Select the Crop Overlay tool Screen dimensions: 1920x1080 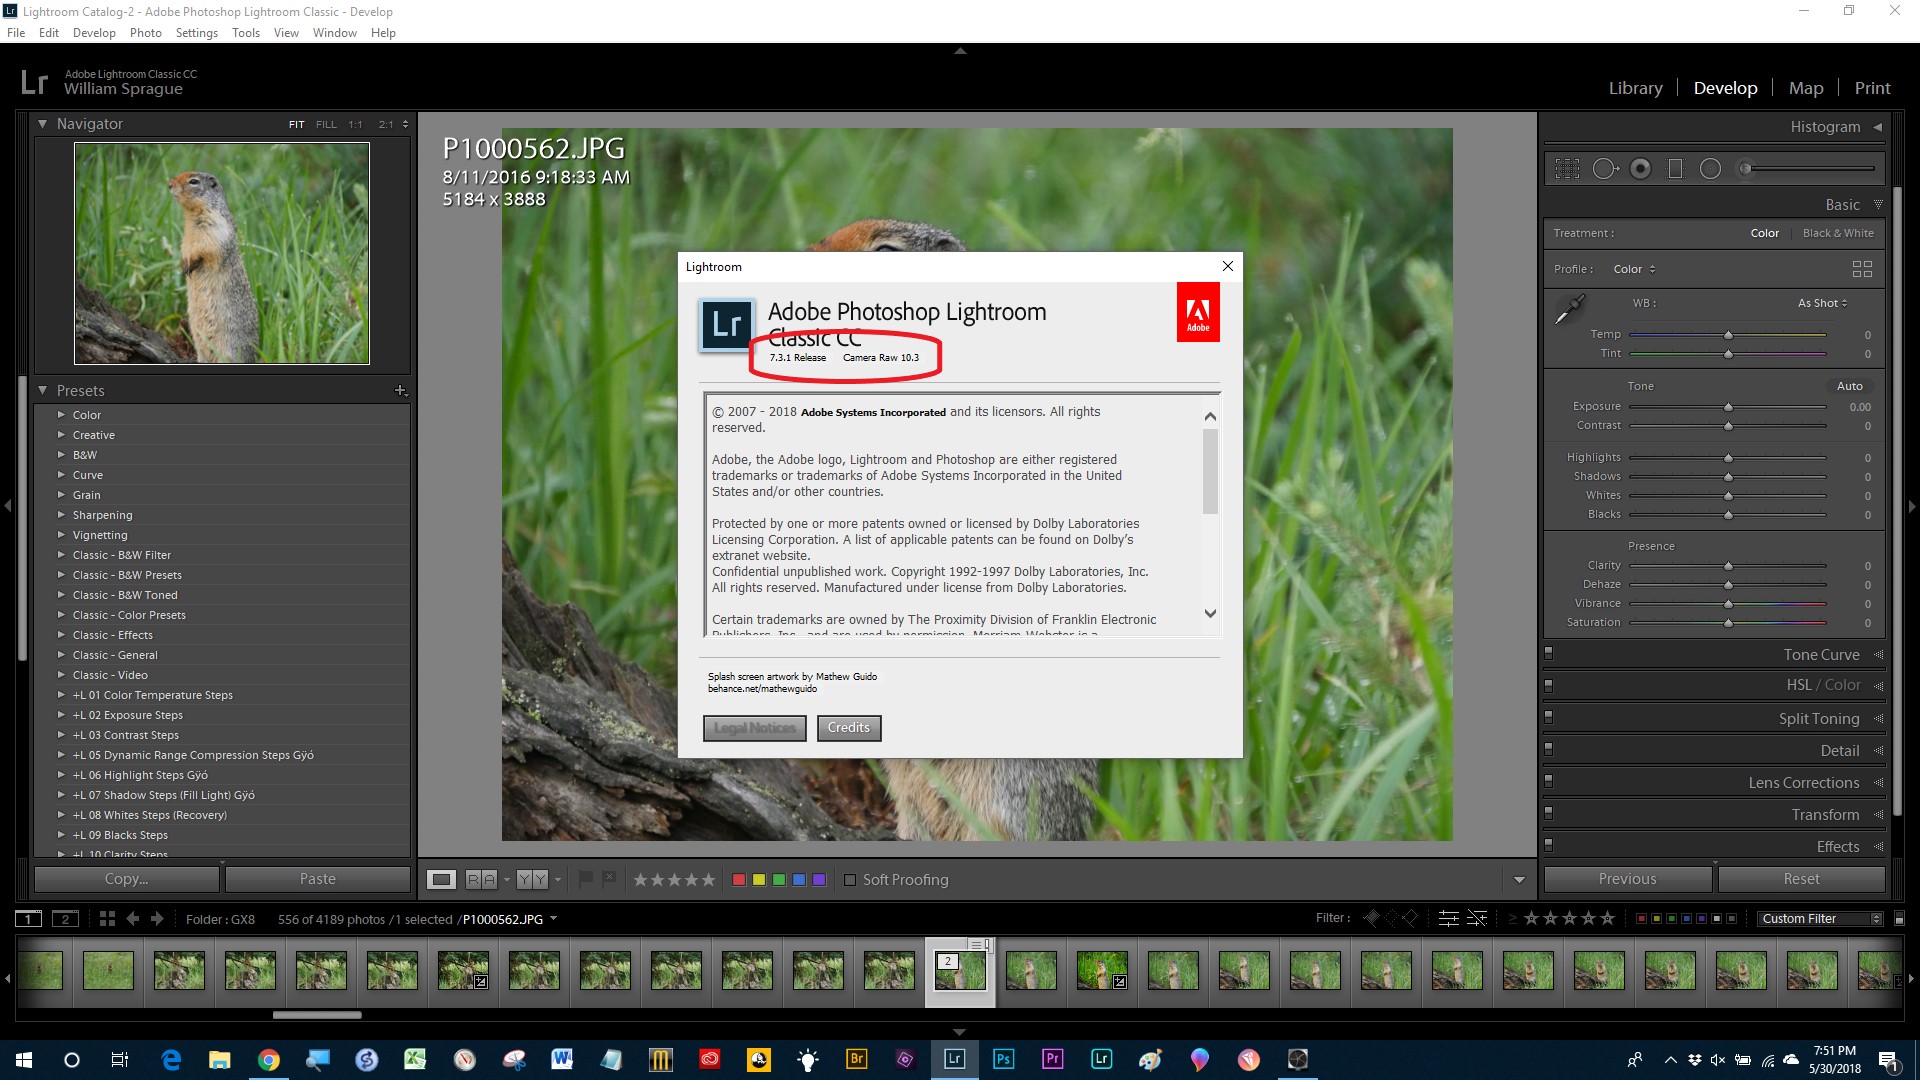(1567, 169)
